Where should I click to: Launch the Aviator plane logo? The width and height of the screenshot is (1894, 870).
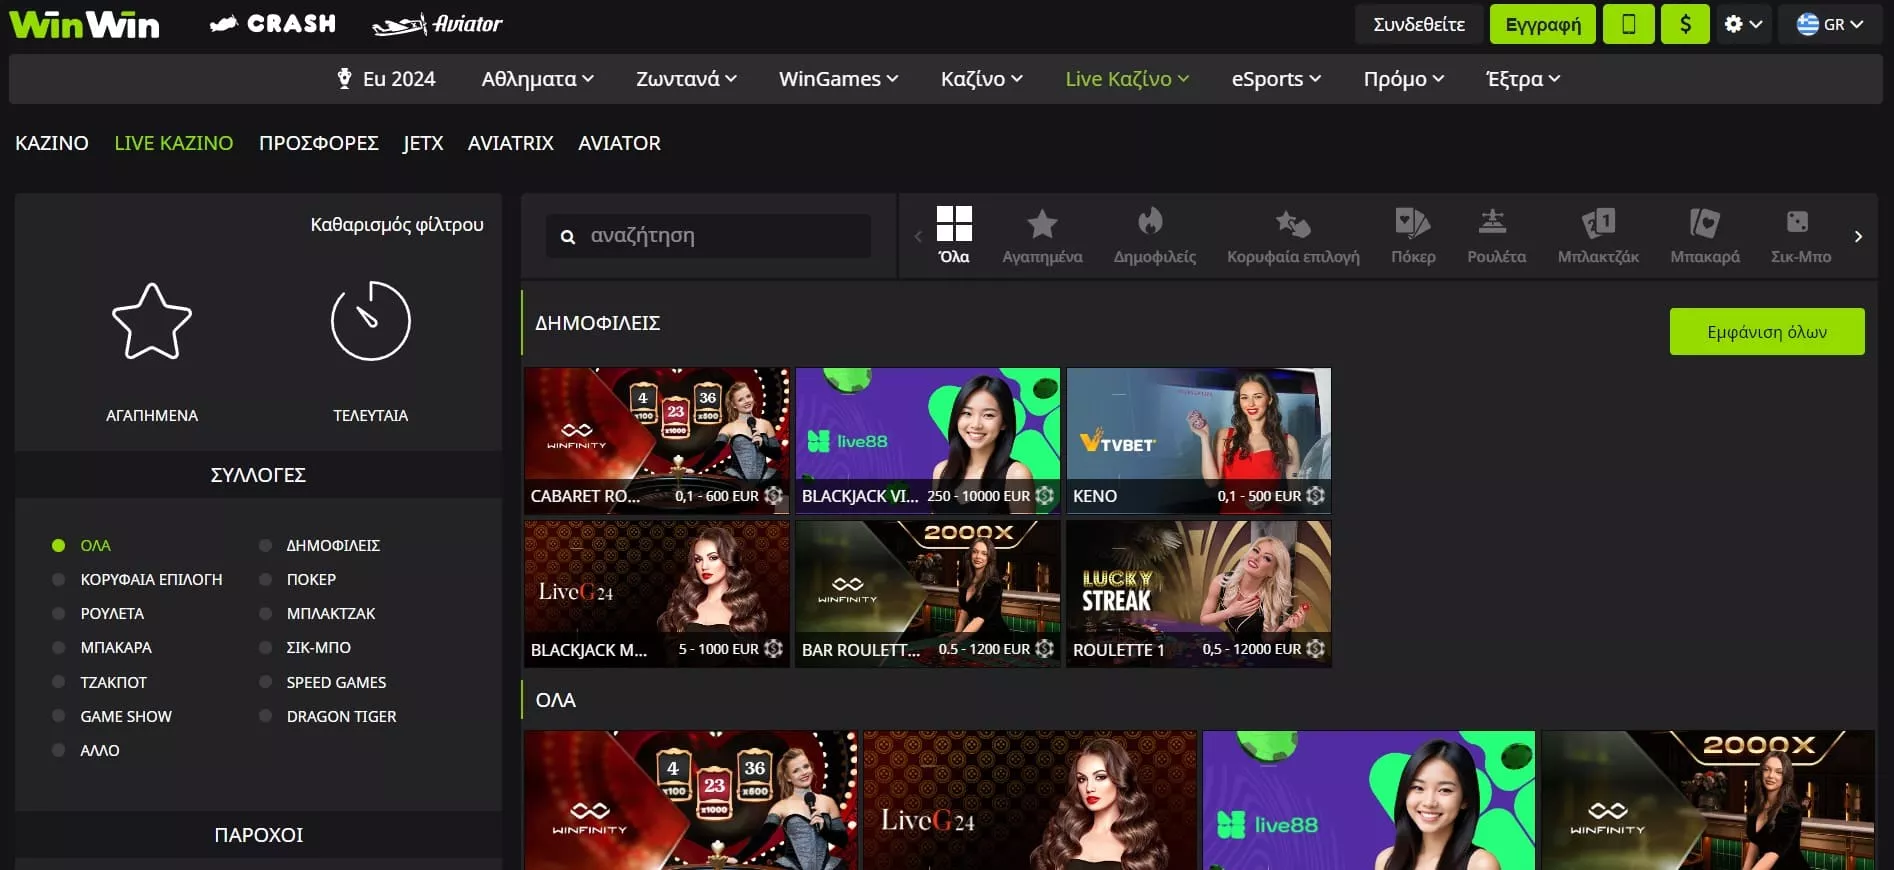point(437,24)
